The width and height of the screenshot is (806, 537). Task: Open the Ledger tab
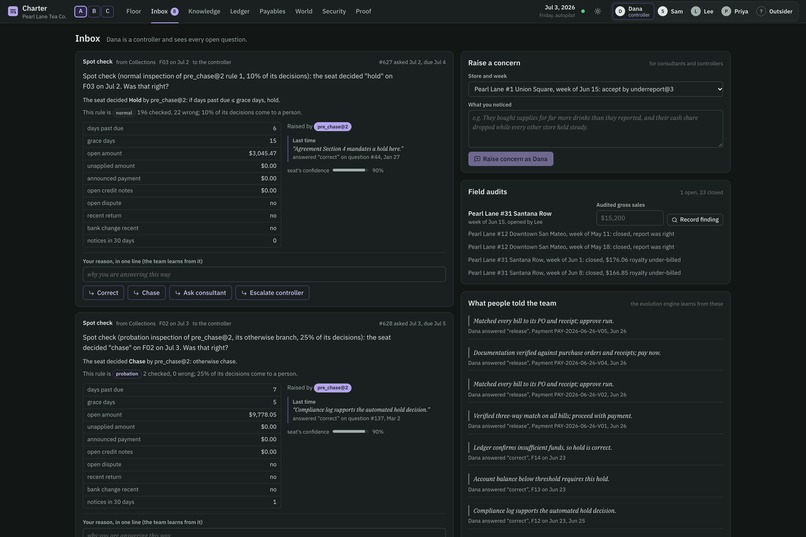(240, 11)
